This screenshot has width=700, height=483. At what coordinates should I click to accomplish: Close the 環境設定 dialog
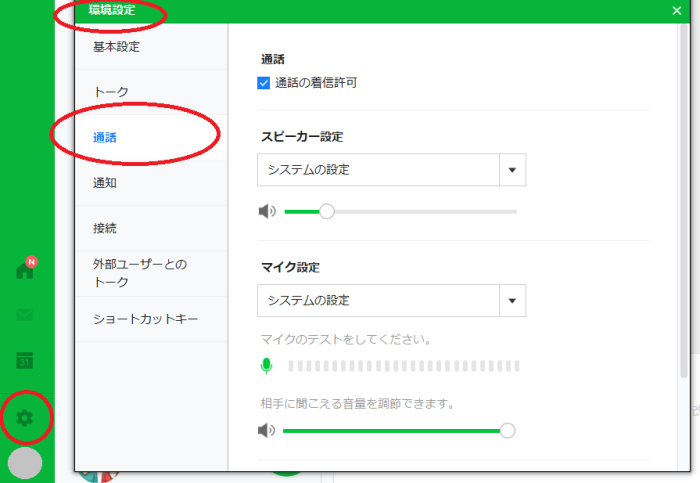pyautogui.click(x=677, y=11)
